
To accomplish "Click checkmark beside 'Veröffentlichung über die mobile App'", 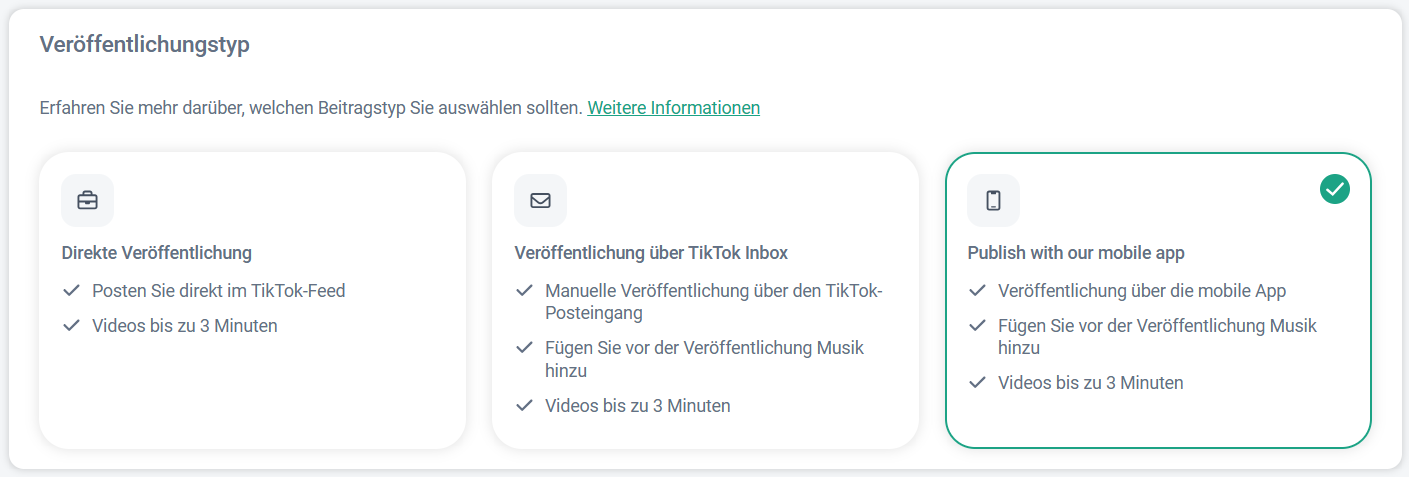I will 977,291.
